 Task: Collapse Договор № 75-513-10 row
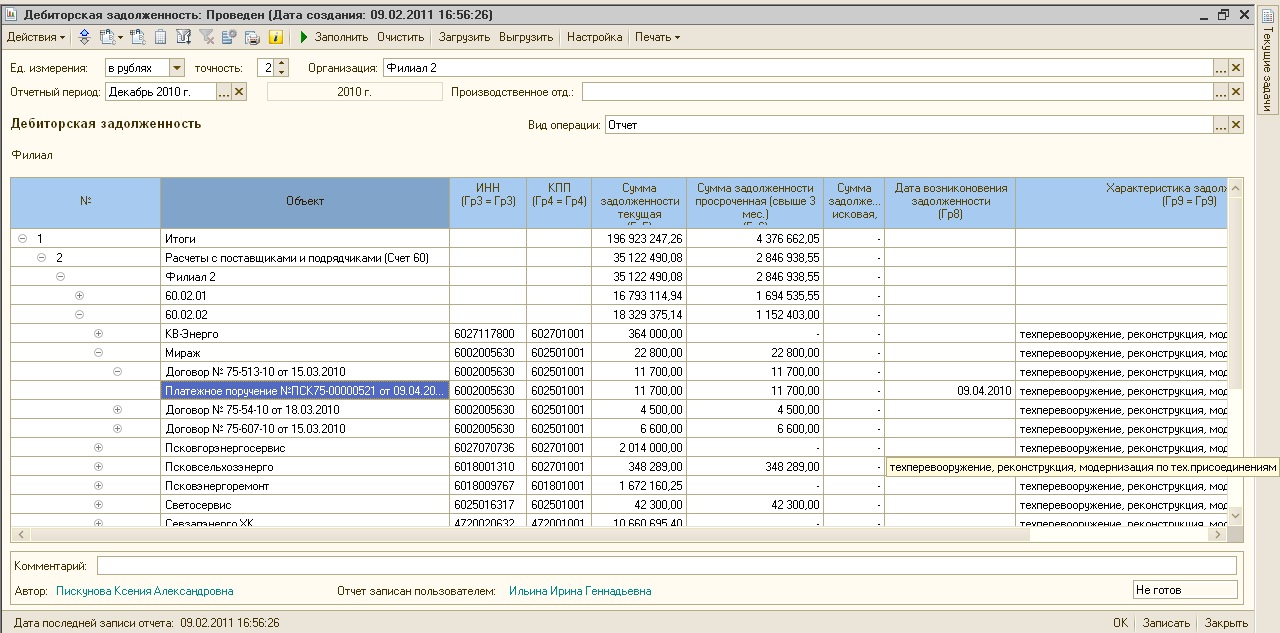pos(117,372)
